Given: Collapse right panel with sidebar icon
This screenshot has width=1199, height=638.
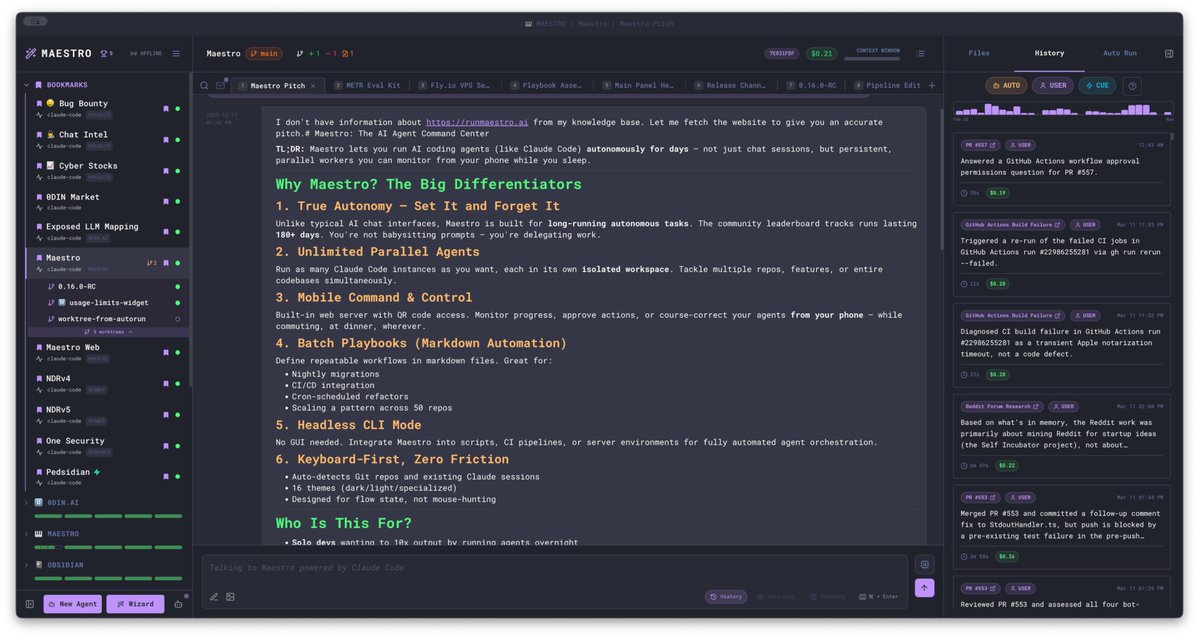Looking at the screenshot, I should (x=1168, y=54).
